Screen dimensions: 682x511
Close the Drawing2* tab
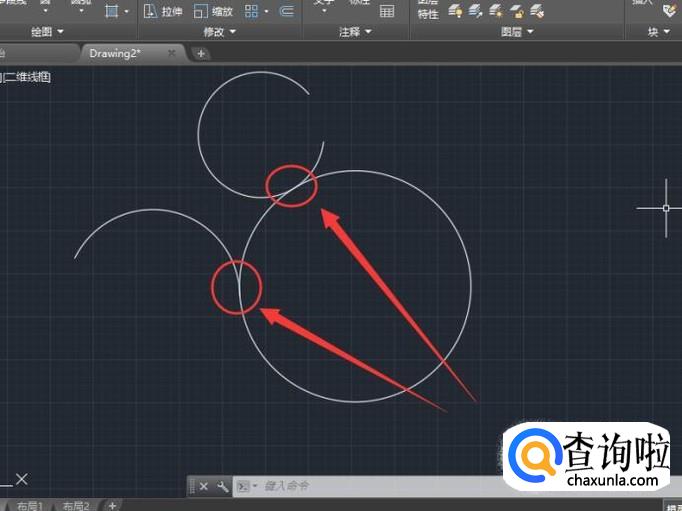(172, 53)
